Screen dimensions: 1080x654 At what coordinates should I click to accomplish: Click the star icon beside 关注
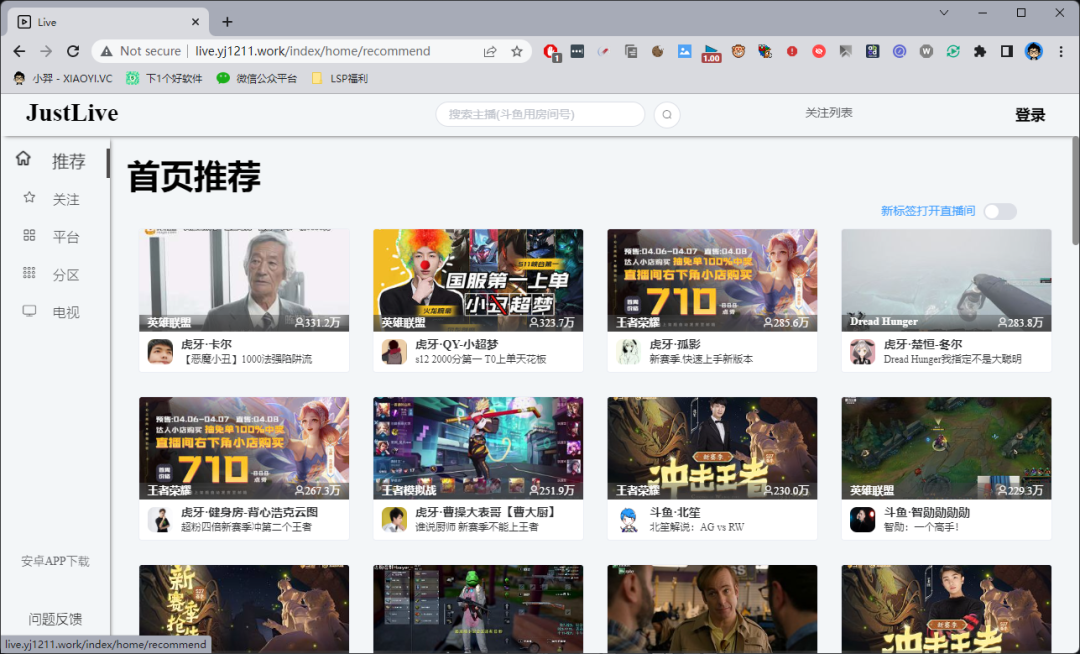29,198
